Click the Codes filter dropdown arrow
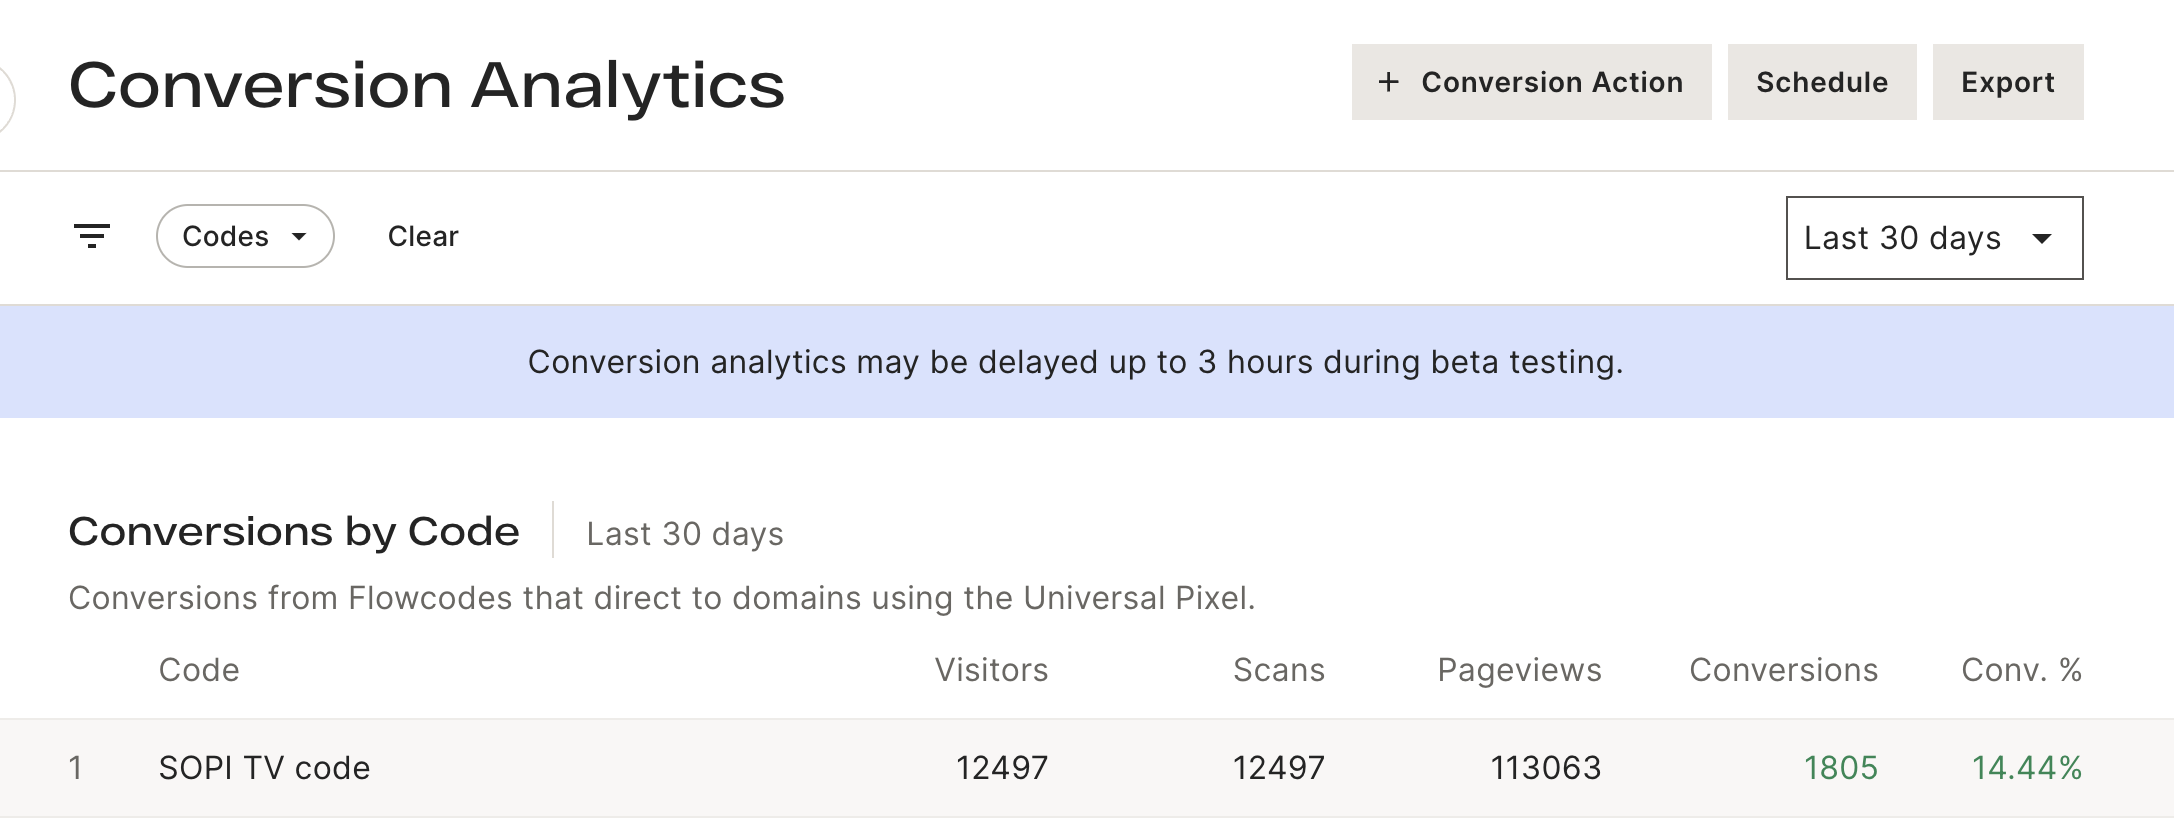Screen dimensions: 2174x836 [299, 237]
